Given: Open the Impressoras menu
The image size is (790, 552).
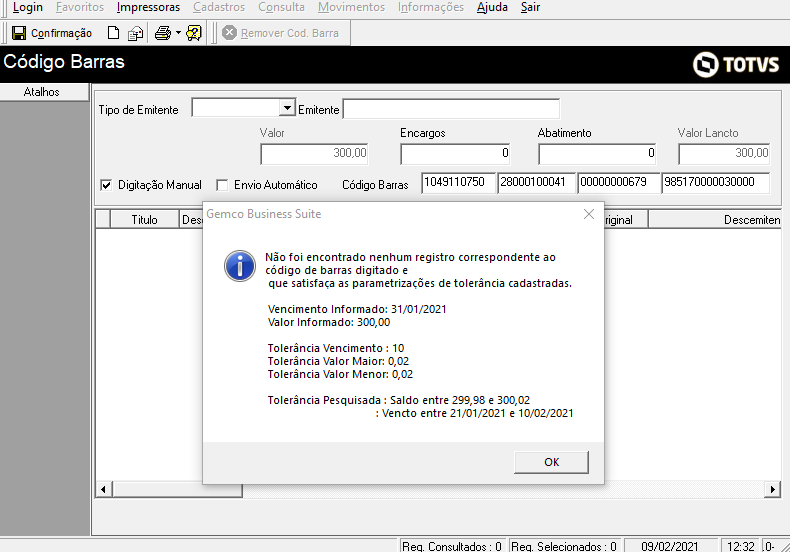Looking at the screenshot, I should (x=148, y=8).
